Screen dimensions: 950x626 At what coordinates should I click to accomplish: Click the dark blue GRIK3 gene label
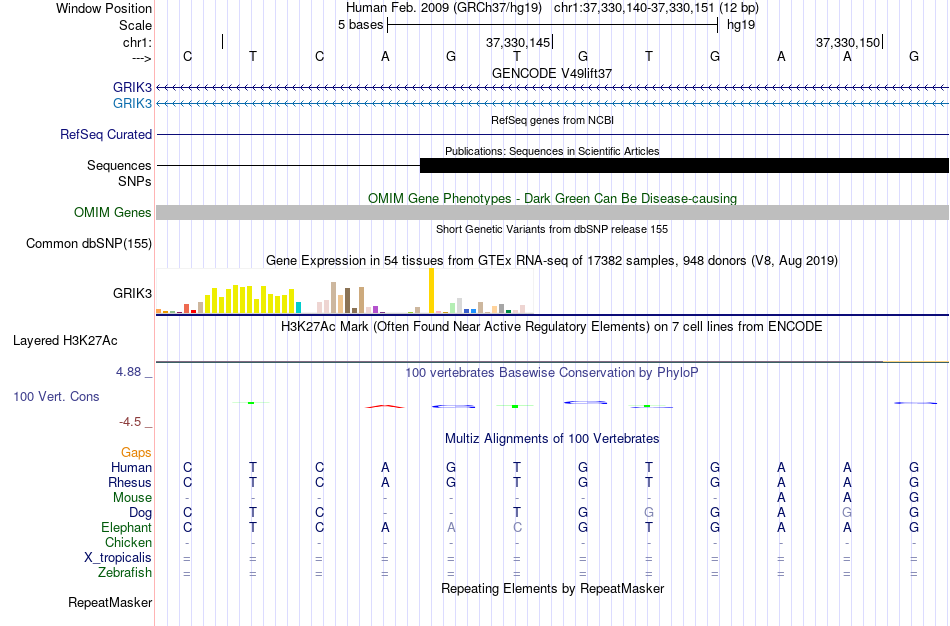tap(132, 87)
